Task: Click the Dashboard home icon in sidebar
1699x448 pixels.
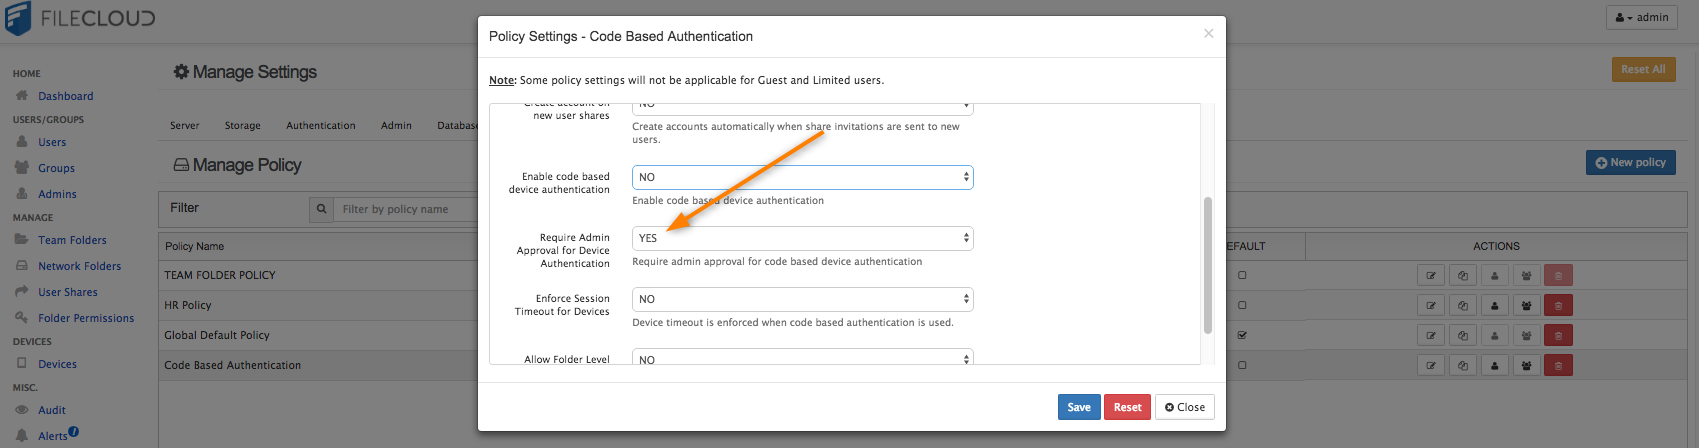Action: tap(22, 96)
